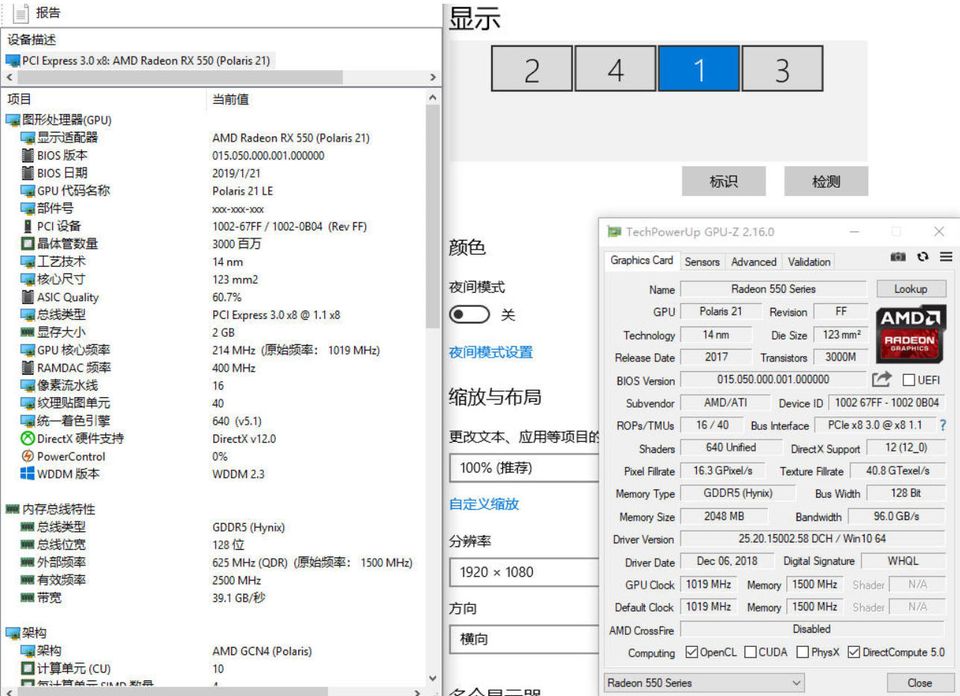Viewport: 960px width, 696px height.
Task: Click the PCI device row icon
Action: [28, 226]
